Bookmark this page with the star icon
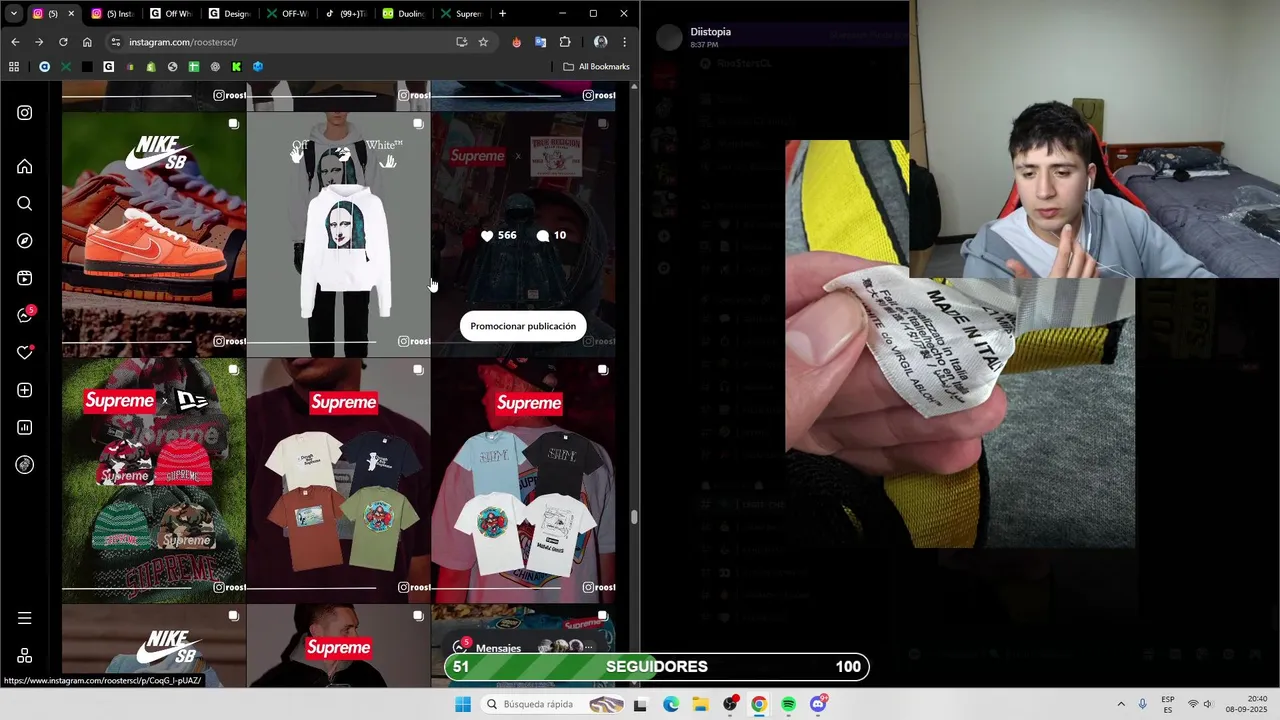 tap(483, 42)
